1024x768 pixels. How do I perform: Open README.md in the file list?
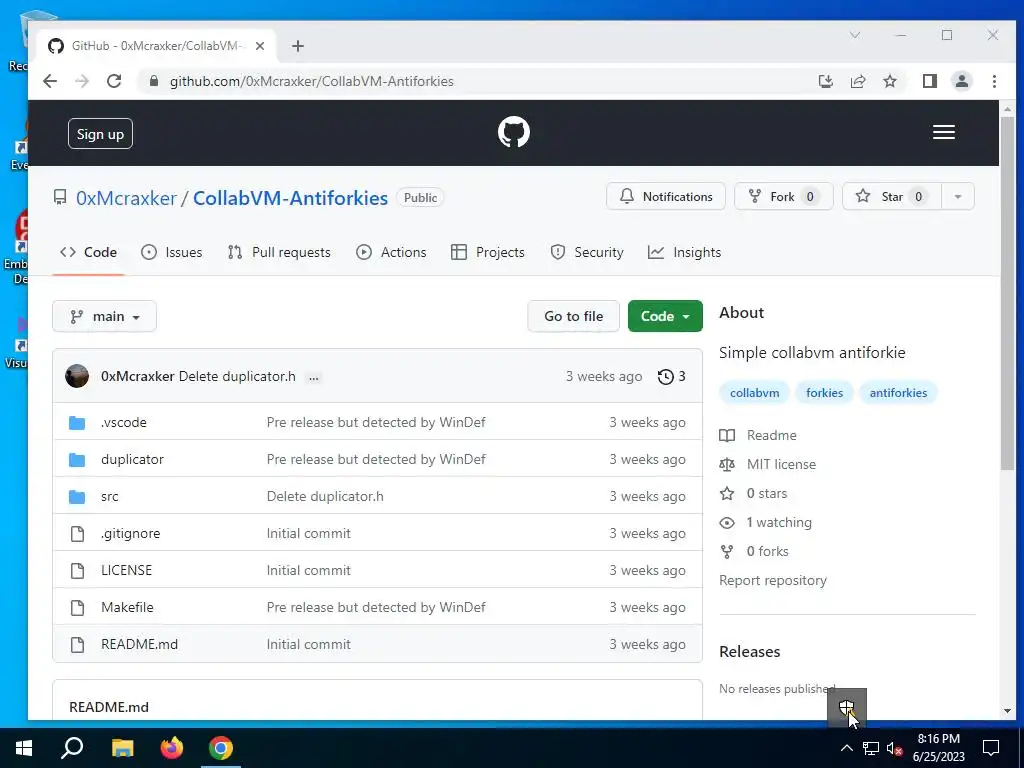tap(139, 645)
